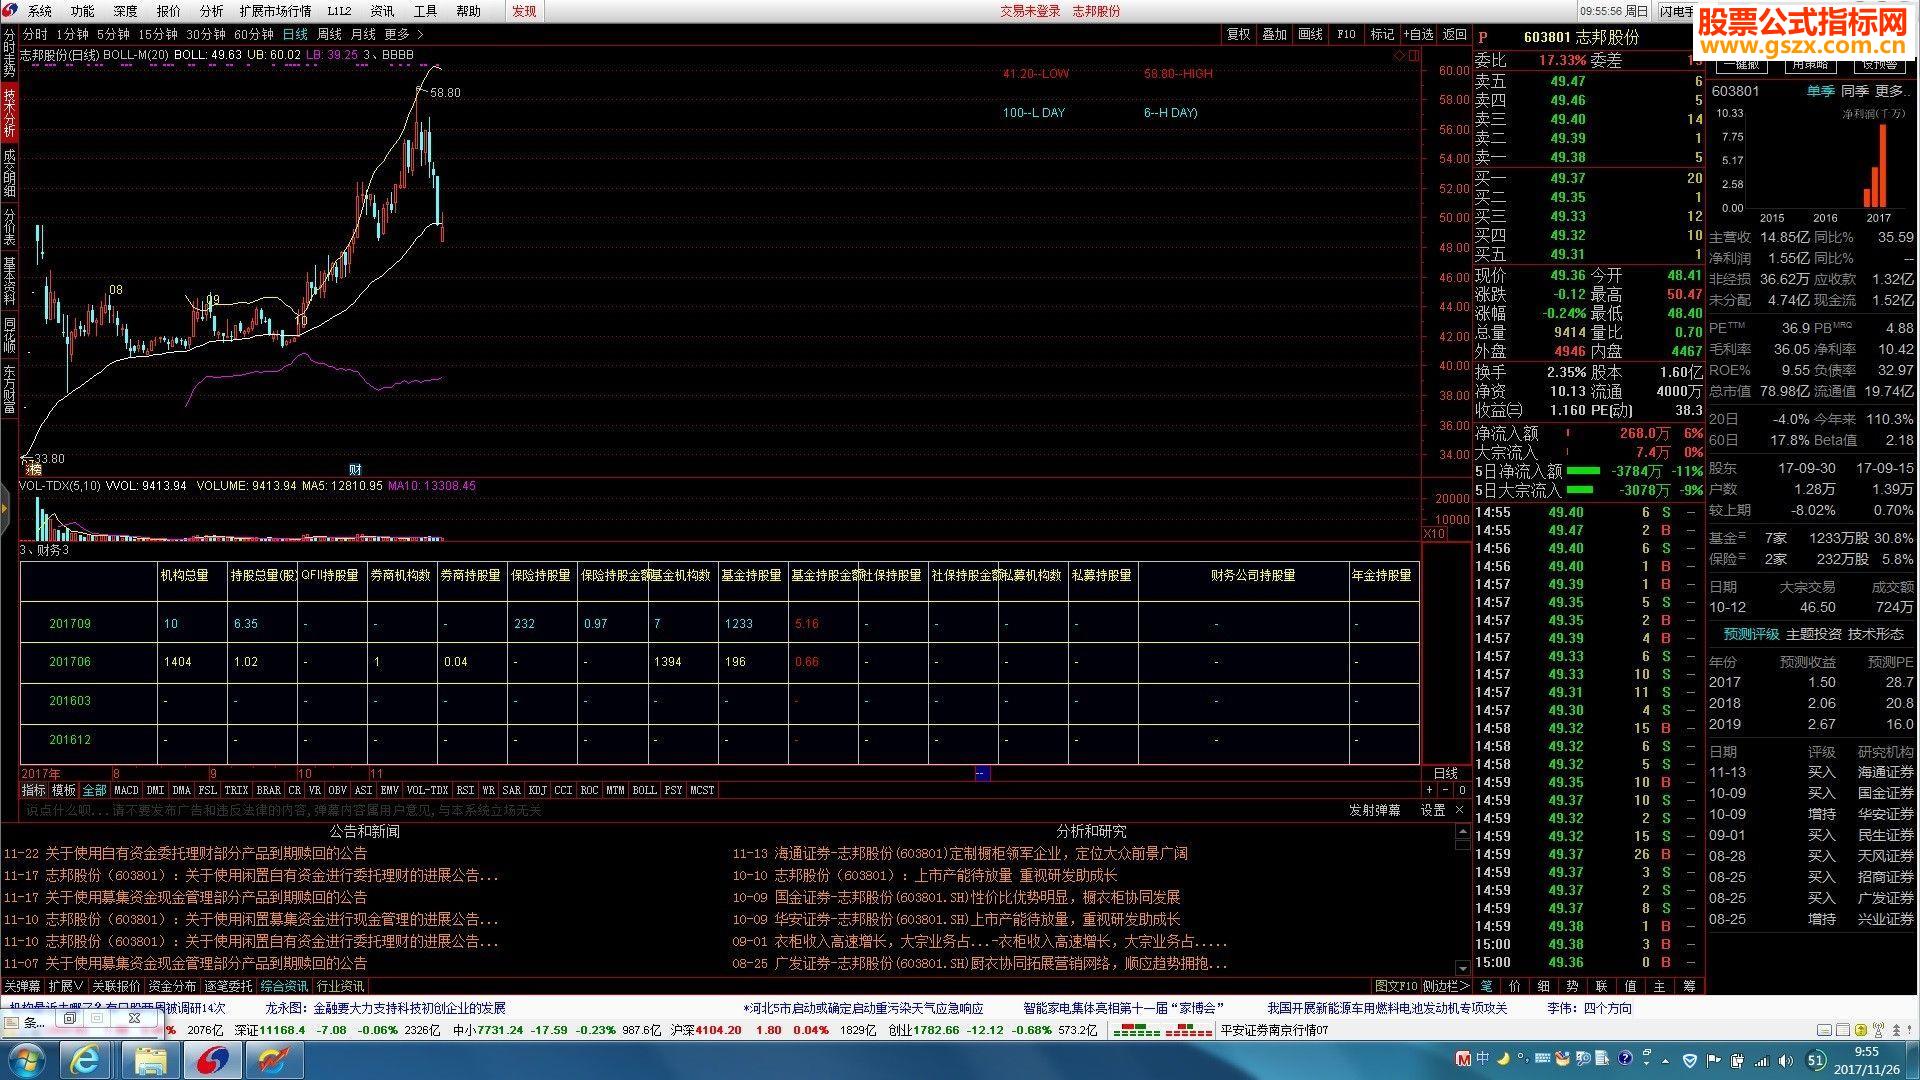Open 扩展市场行情 menu
This screenshot has height=1080, width=1920.
275,11
